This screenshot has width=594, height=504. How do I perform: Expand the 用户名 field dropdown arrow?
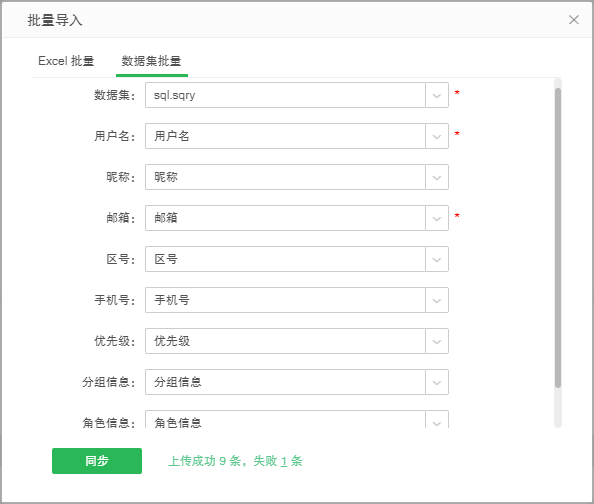tap(437, 136)
